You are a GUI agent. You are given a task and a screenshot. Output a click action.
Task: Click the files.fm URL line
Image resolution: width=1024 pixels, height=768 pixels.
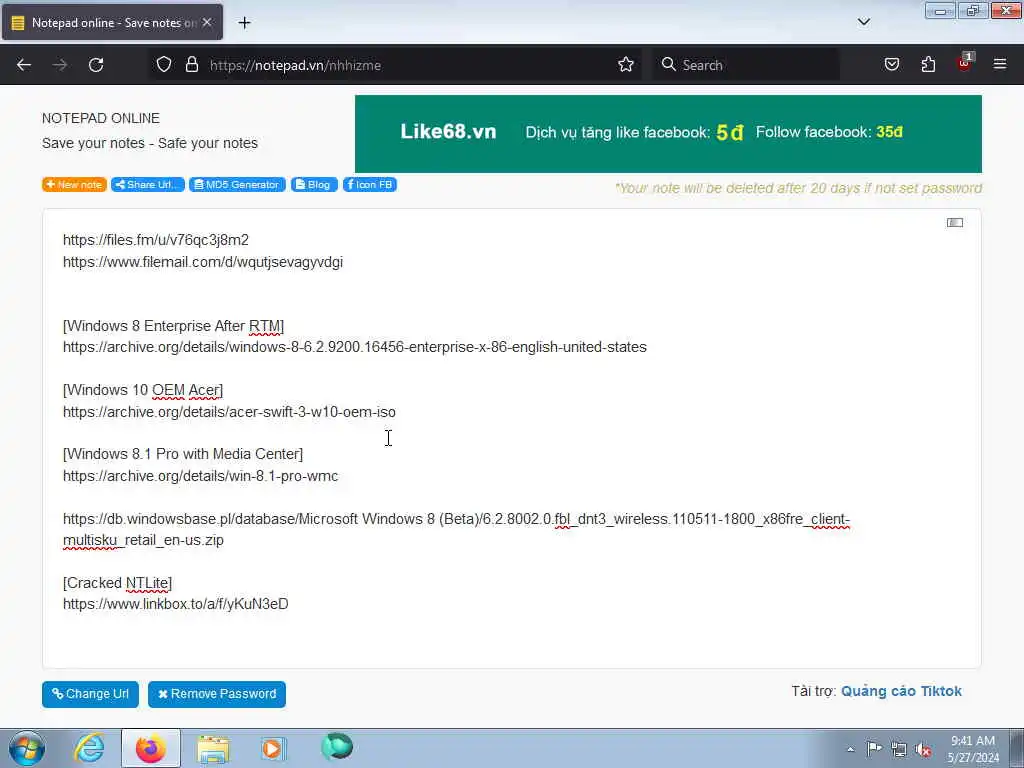156,240
